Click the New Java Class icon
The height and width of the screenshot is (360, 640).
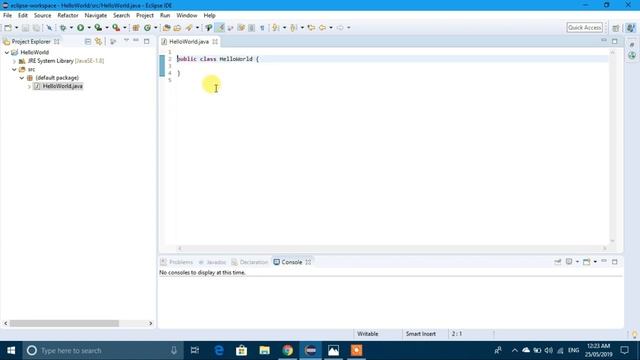click(147, 28)
